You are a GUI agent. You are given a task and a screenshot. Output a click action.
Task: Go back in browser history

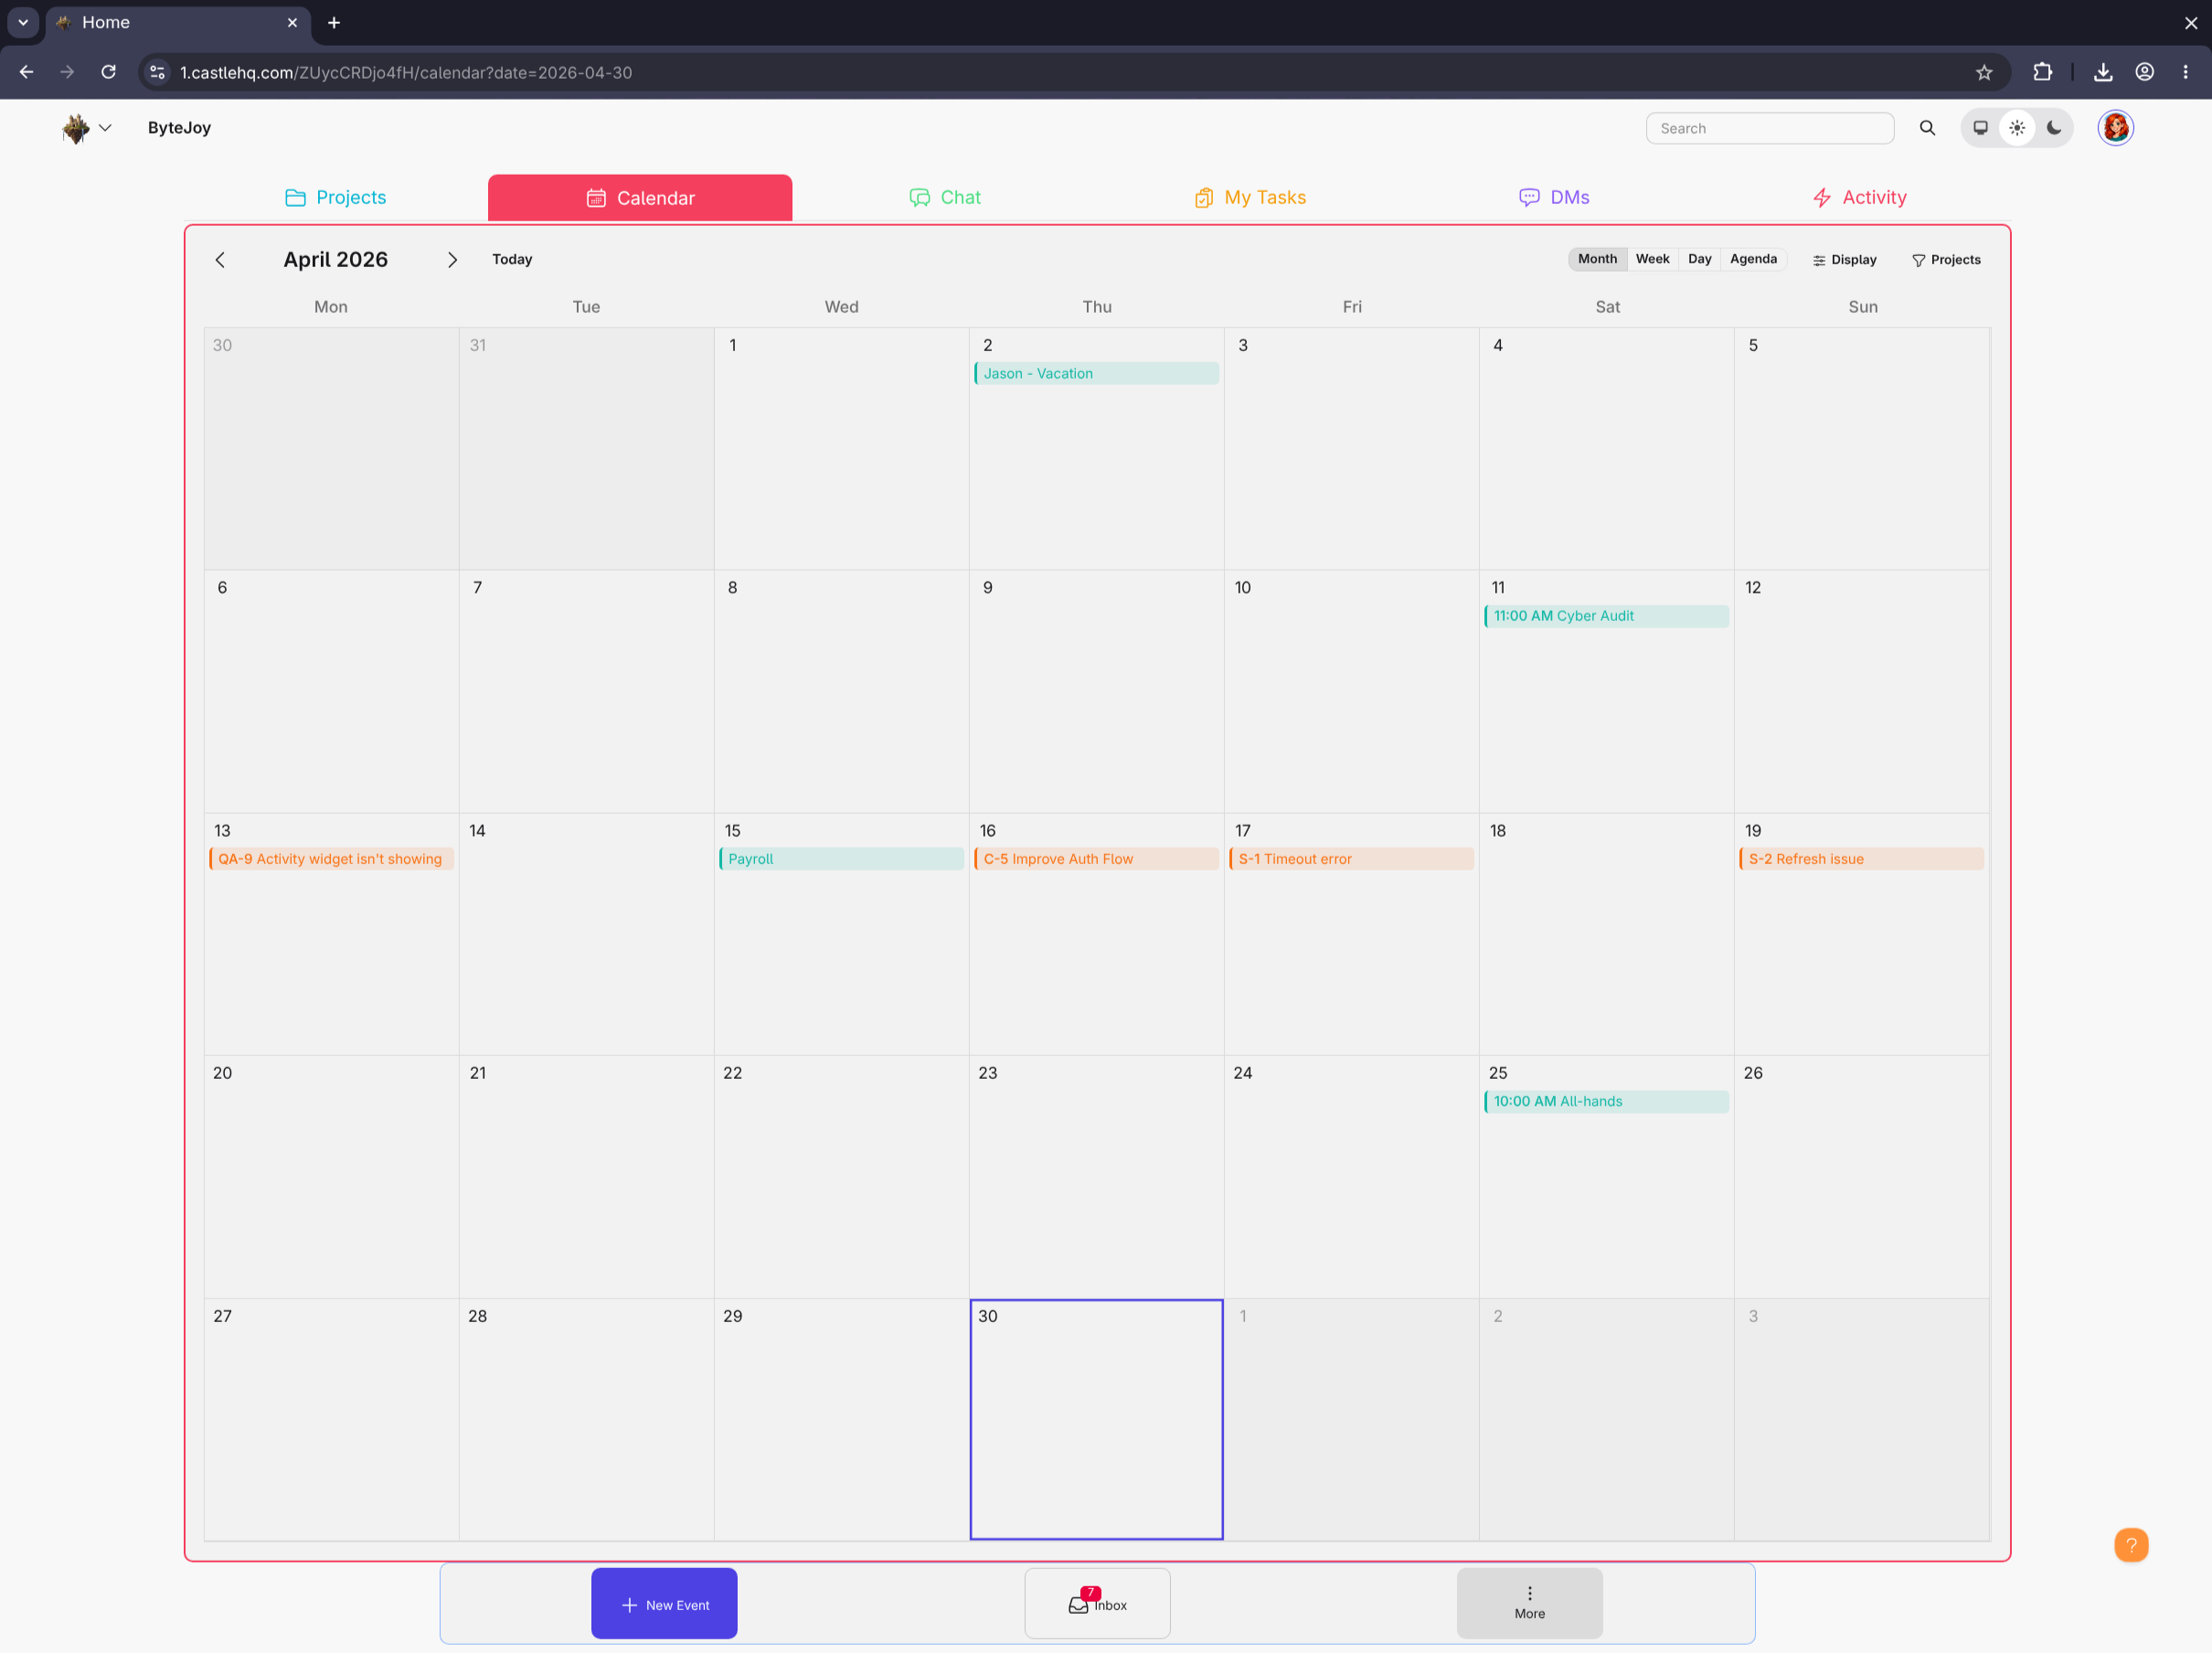[26, 72]
